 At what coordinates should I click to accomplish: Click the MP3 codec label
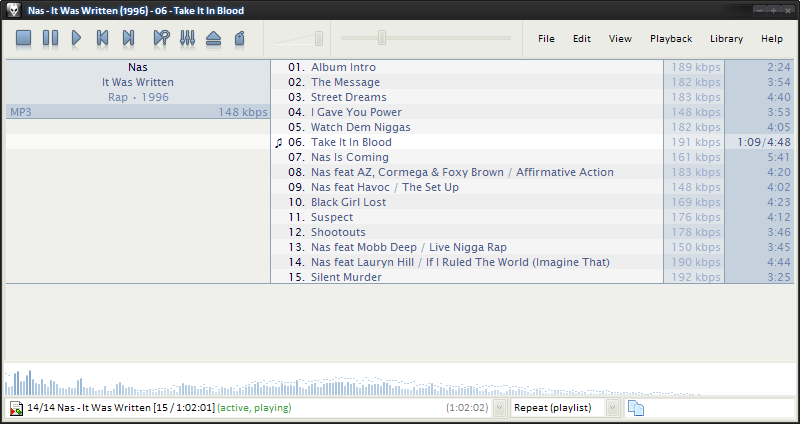(x=21, y=112)
